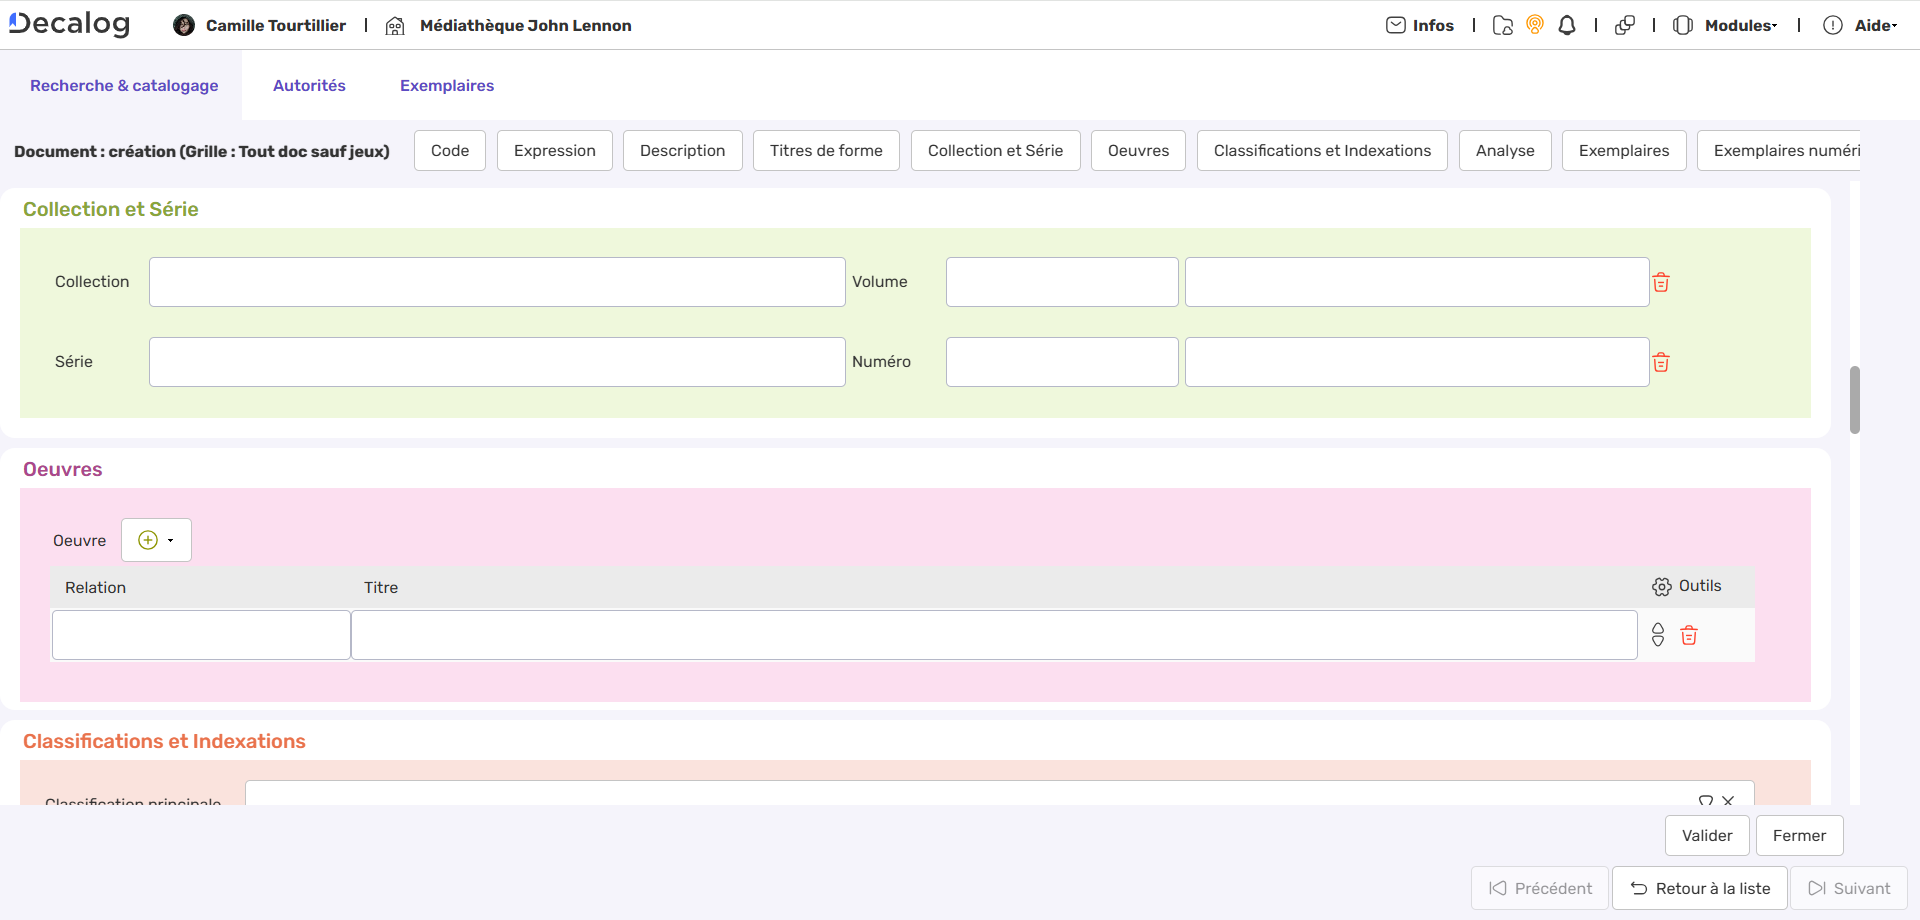
Task: Open the document folder icon in the header
Action: pos(1503,25)
